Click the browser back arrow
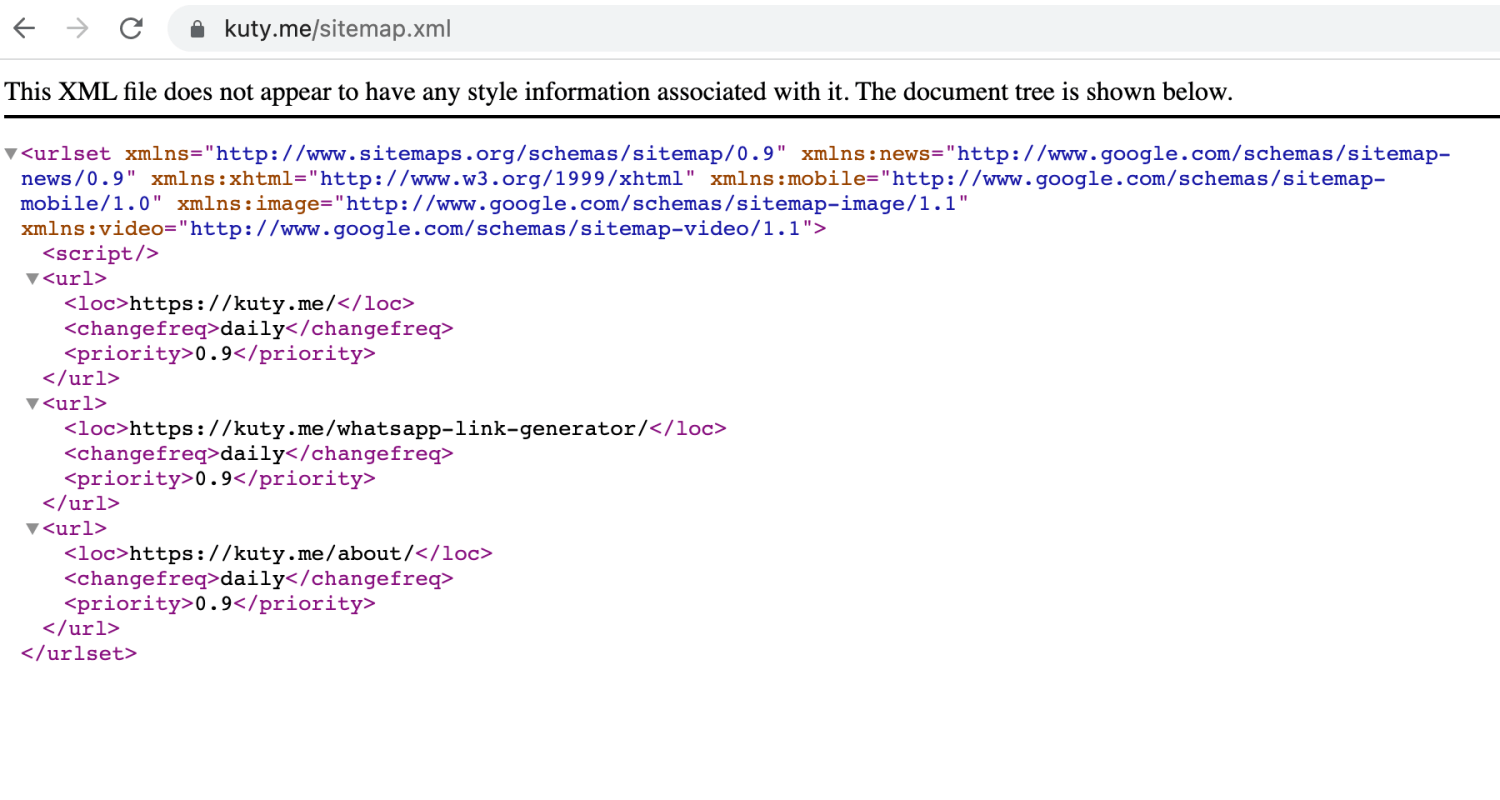 point(24,29)
